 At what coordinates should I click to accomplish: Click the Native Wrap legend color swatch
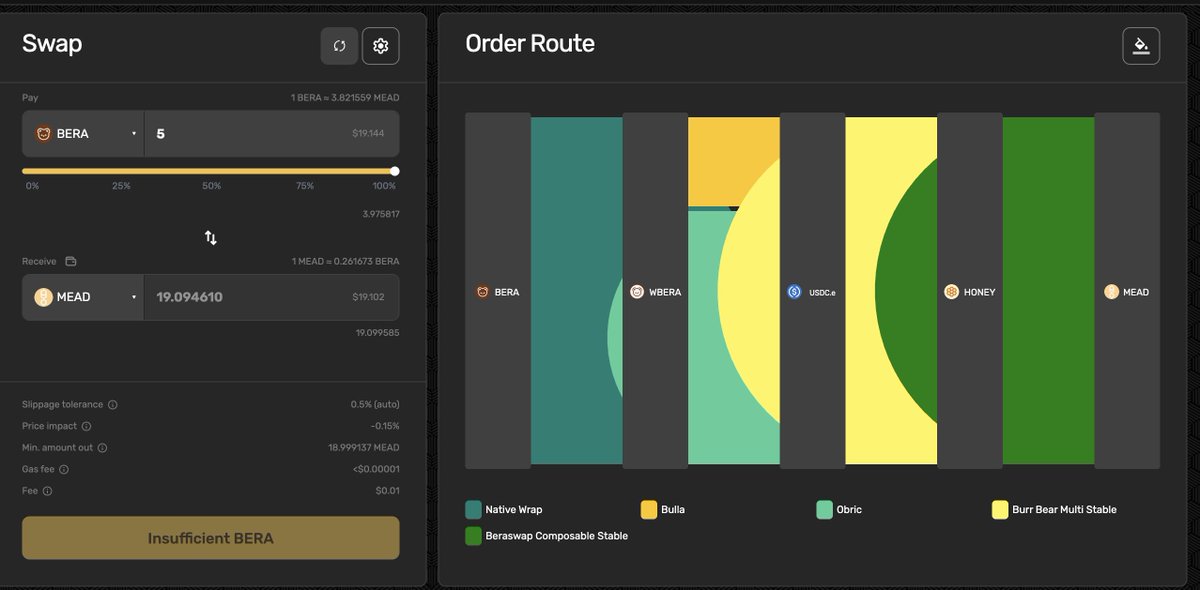pyautogui.click(x=474, y=510)
